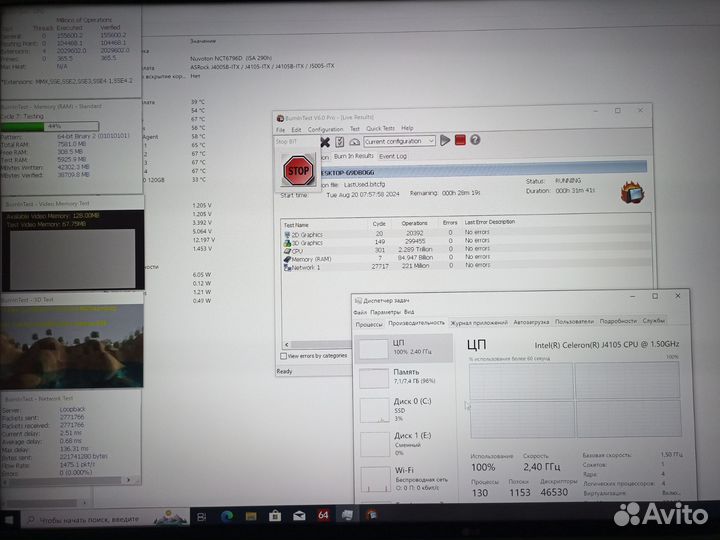Open the Configuration menu in BurnInTest

click(325, 129)
